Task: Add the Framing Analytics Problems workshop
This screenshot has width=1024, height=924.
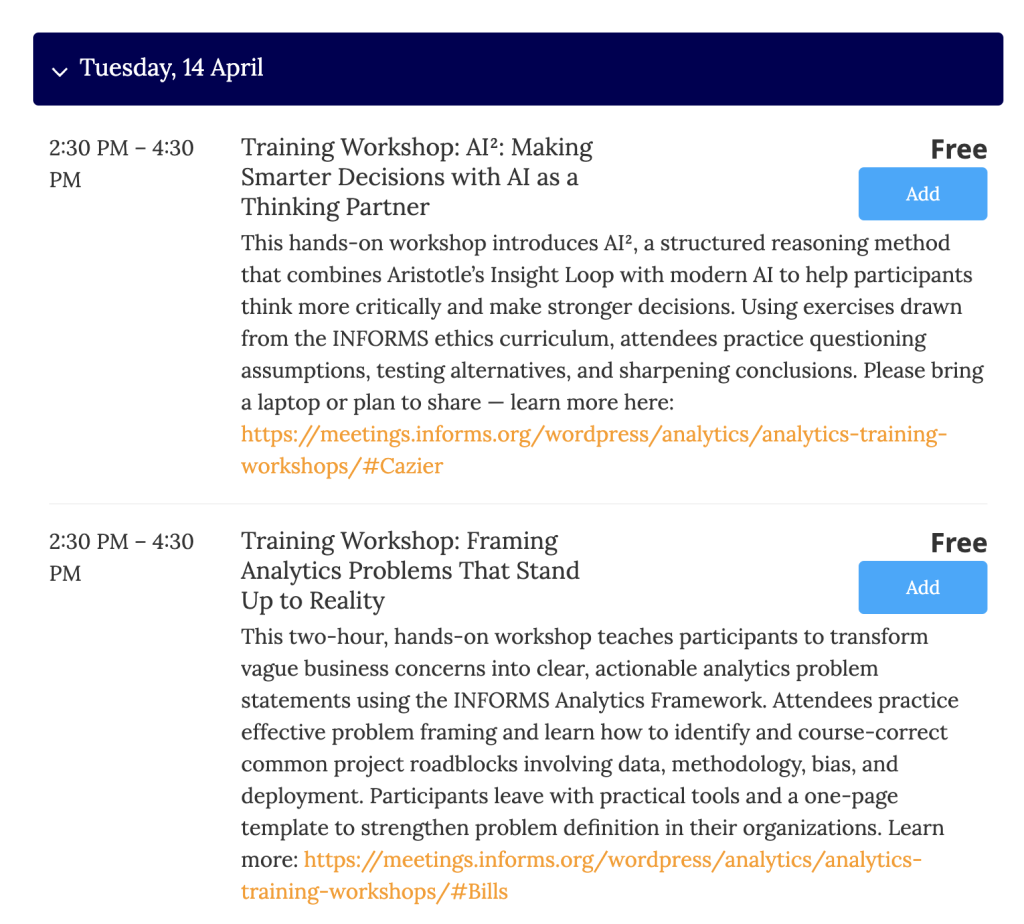Action: (922, 588)
